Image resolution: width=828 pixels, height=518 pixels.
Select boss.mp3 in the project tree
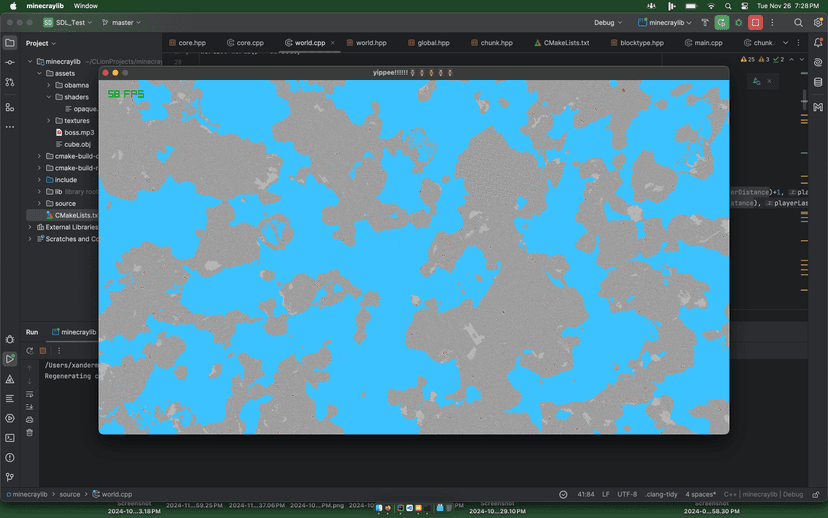78,132
